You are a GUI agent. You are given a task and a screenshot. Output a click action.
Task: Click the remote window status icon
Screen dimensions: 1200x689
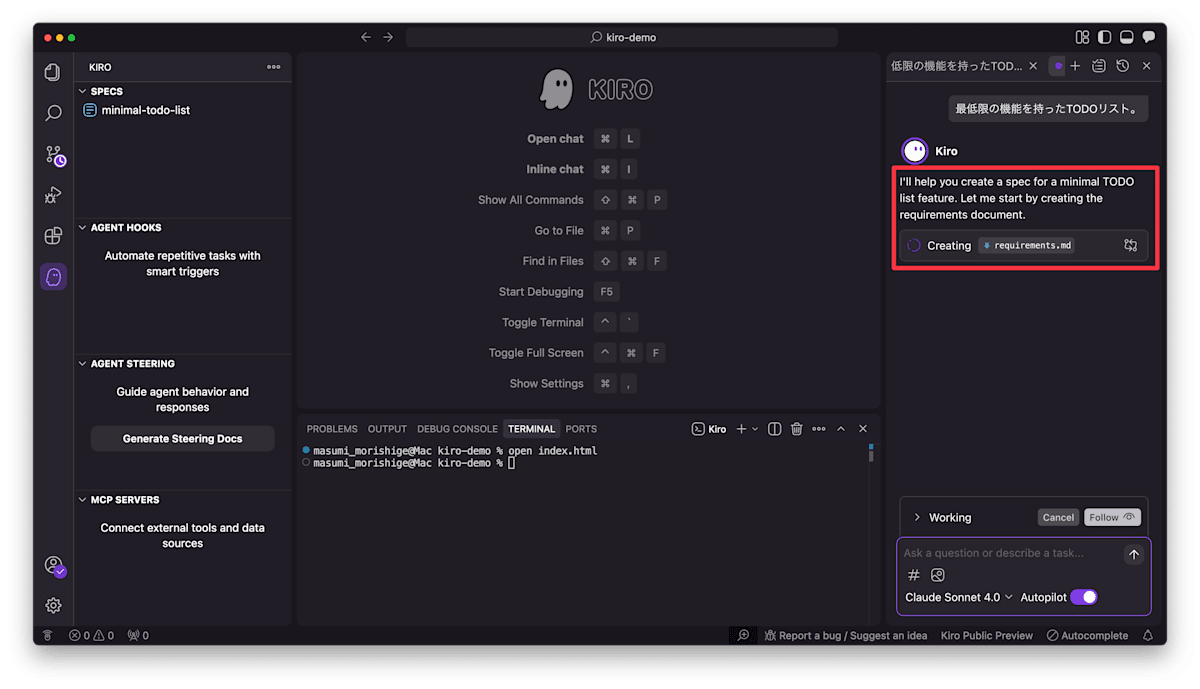[x=47, y=635]
